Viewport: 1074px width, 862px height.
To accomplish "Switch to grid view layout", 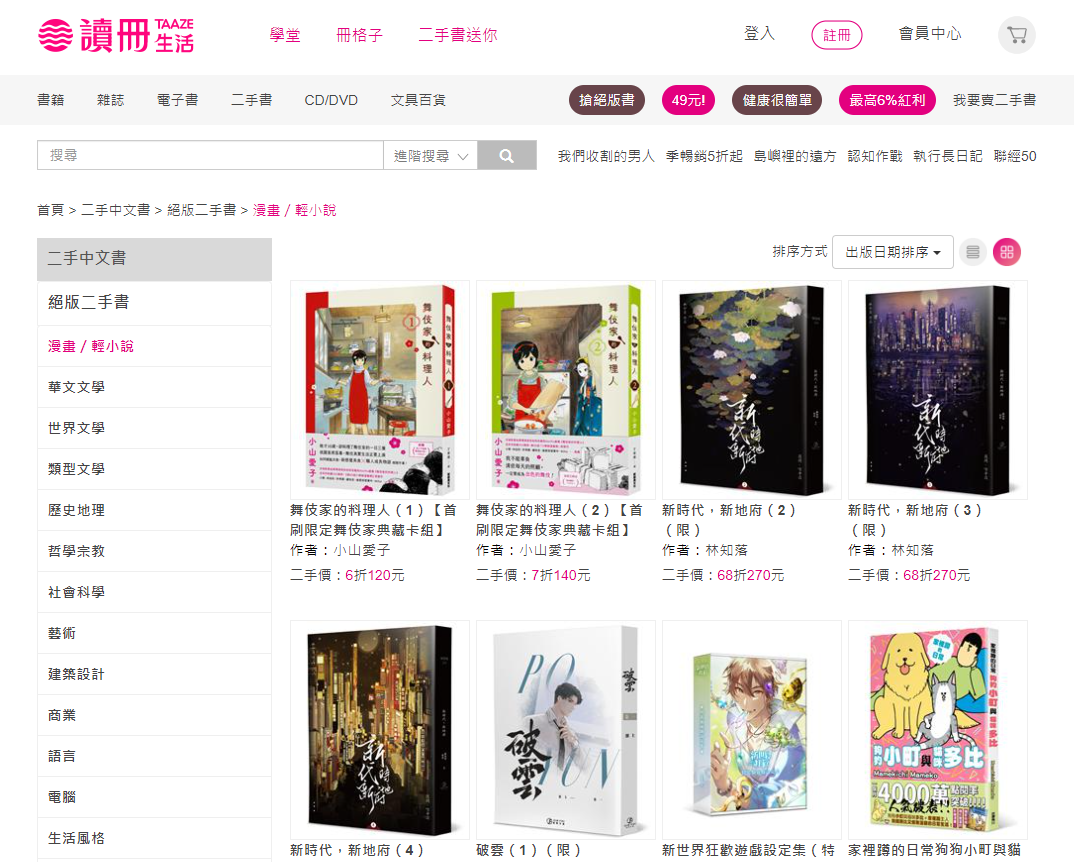I will (1007, 252).
